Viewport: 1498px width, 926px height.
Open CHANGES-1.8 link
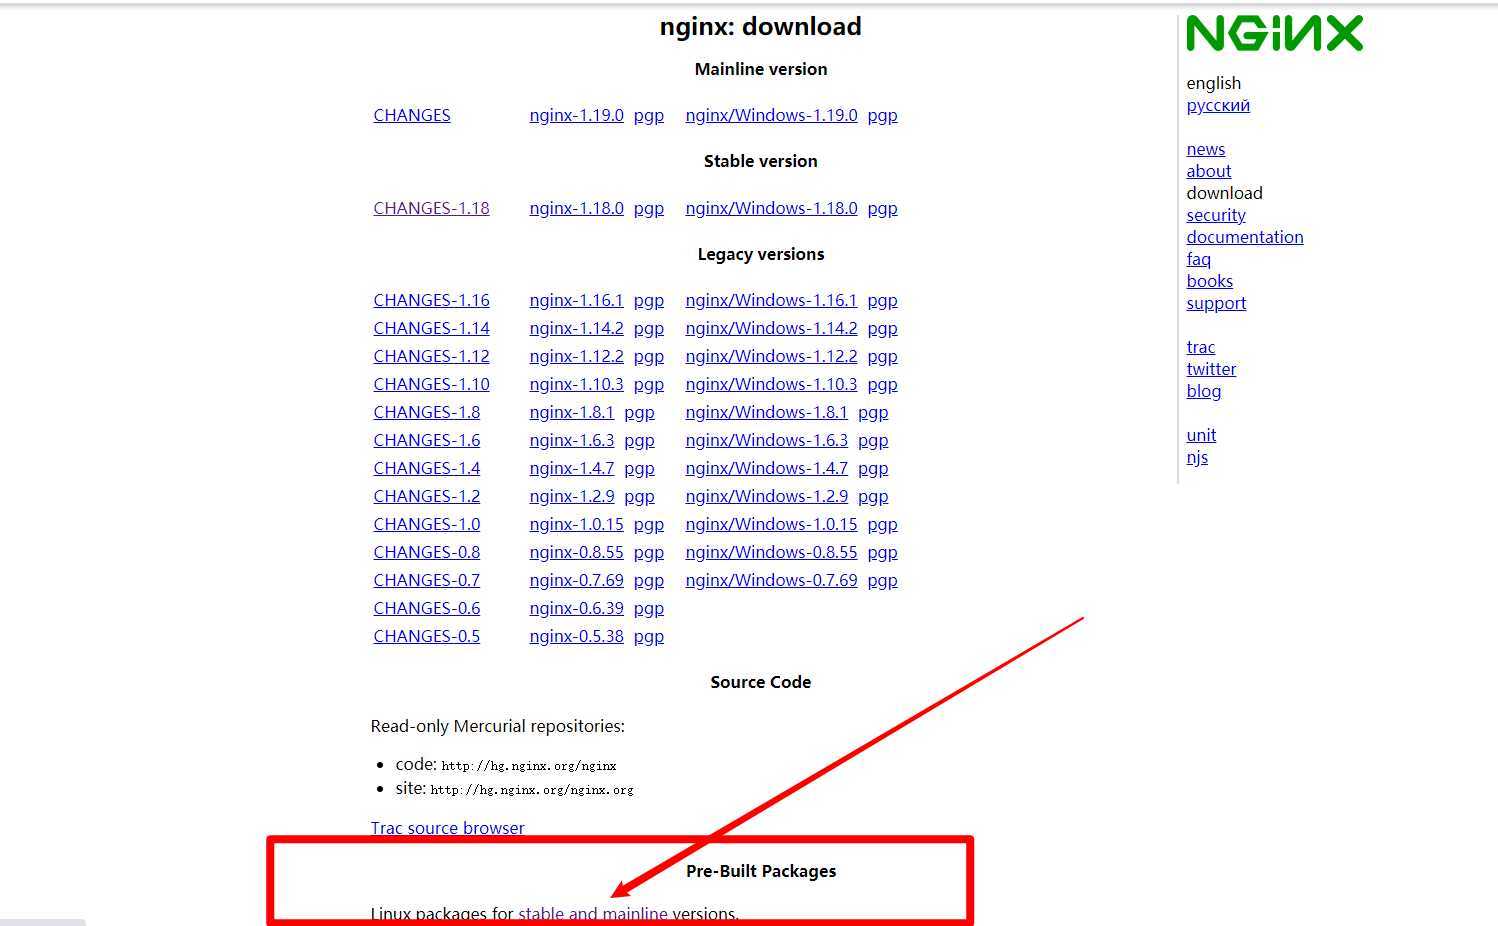click(426, 412)
